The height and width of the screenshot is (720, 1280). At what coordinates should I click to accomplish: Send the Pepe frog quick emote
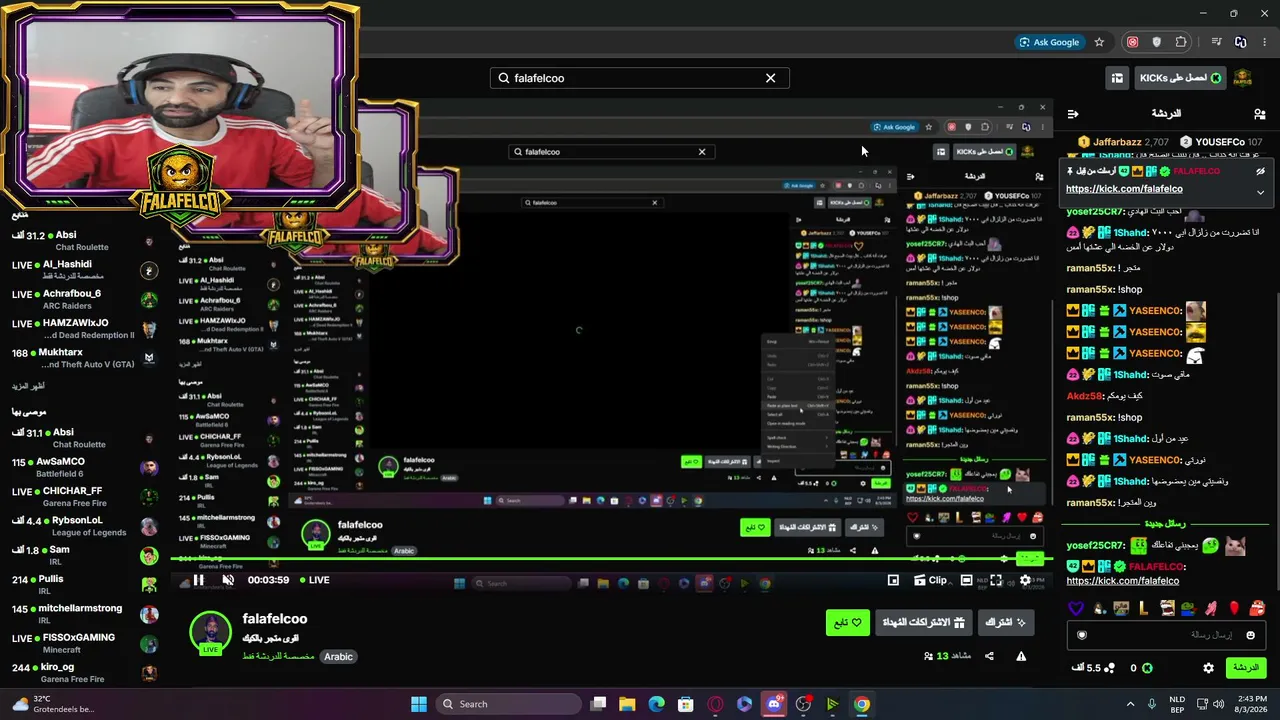click(1189, 608)
